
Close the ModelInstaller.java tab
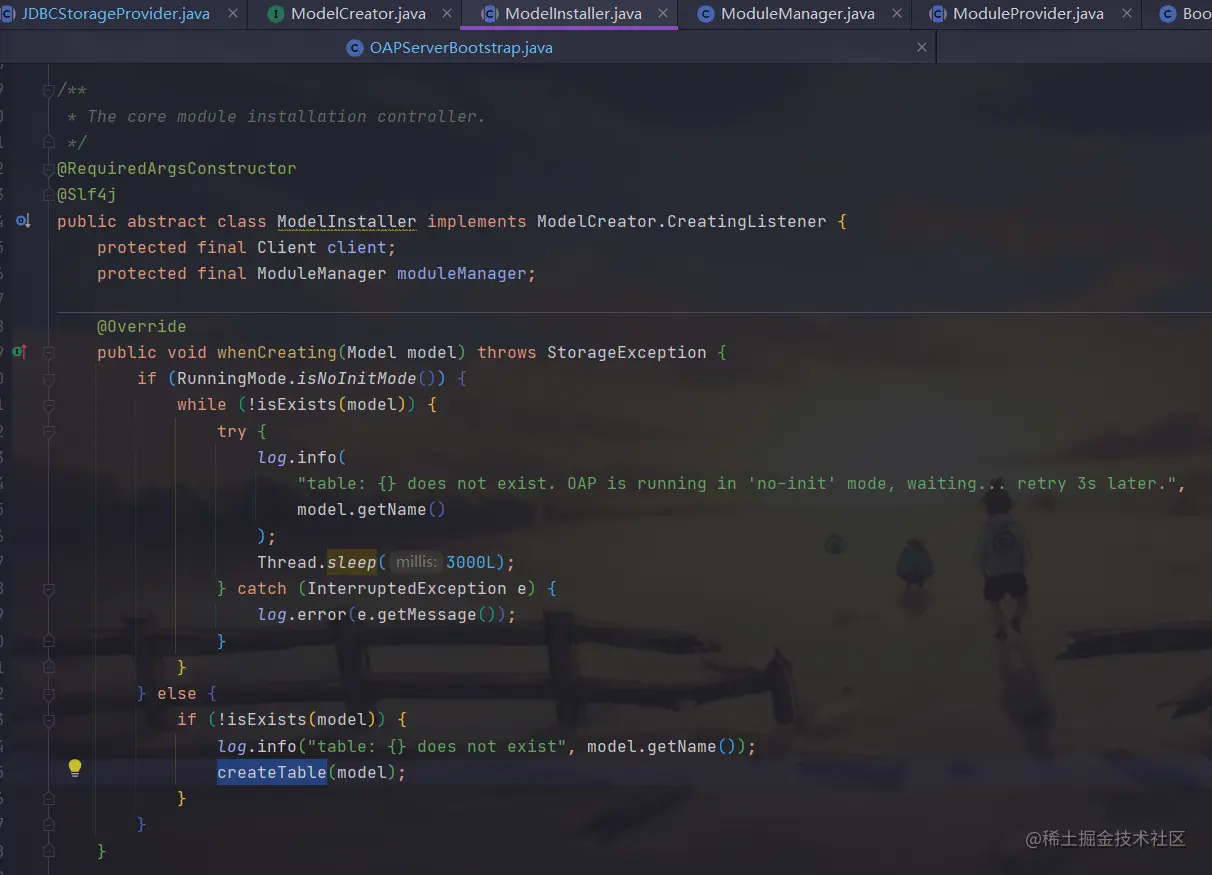coord(663,14)
